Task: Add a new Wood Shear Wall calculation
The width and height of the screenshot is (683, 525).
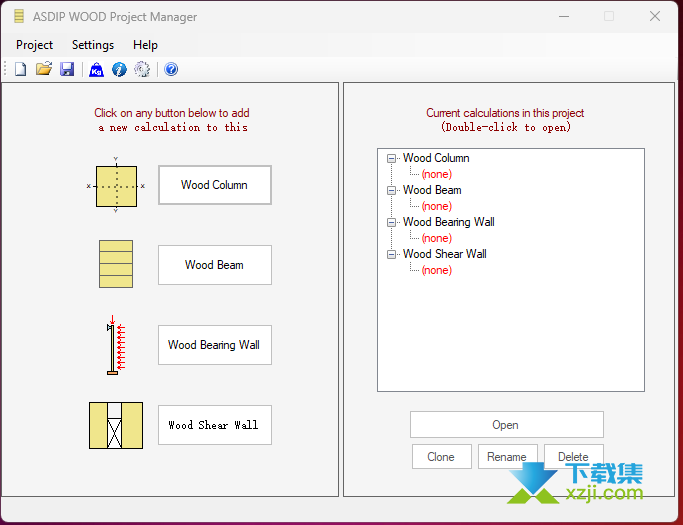Action: [x=215, y=425]
